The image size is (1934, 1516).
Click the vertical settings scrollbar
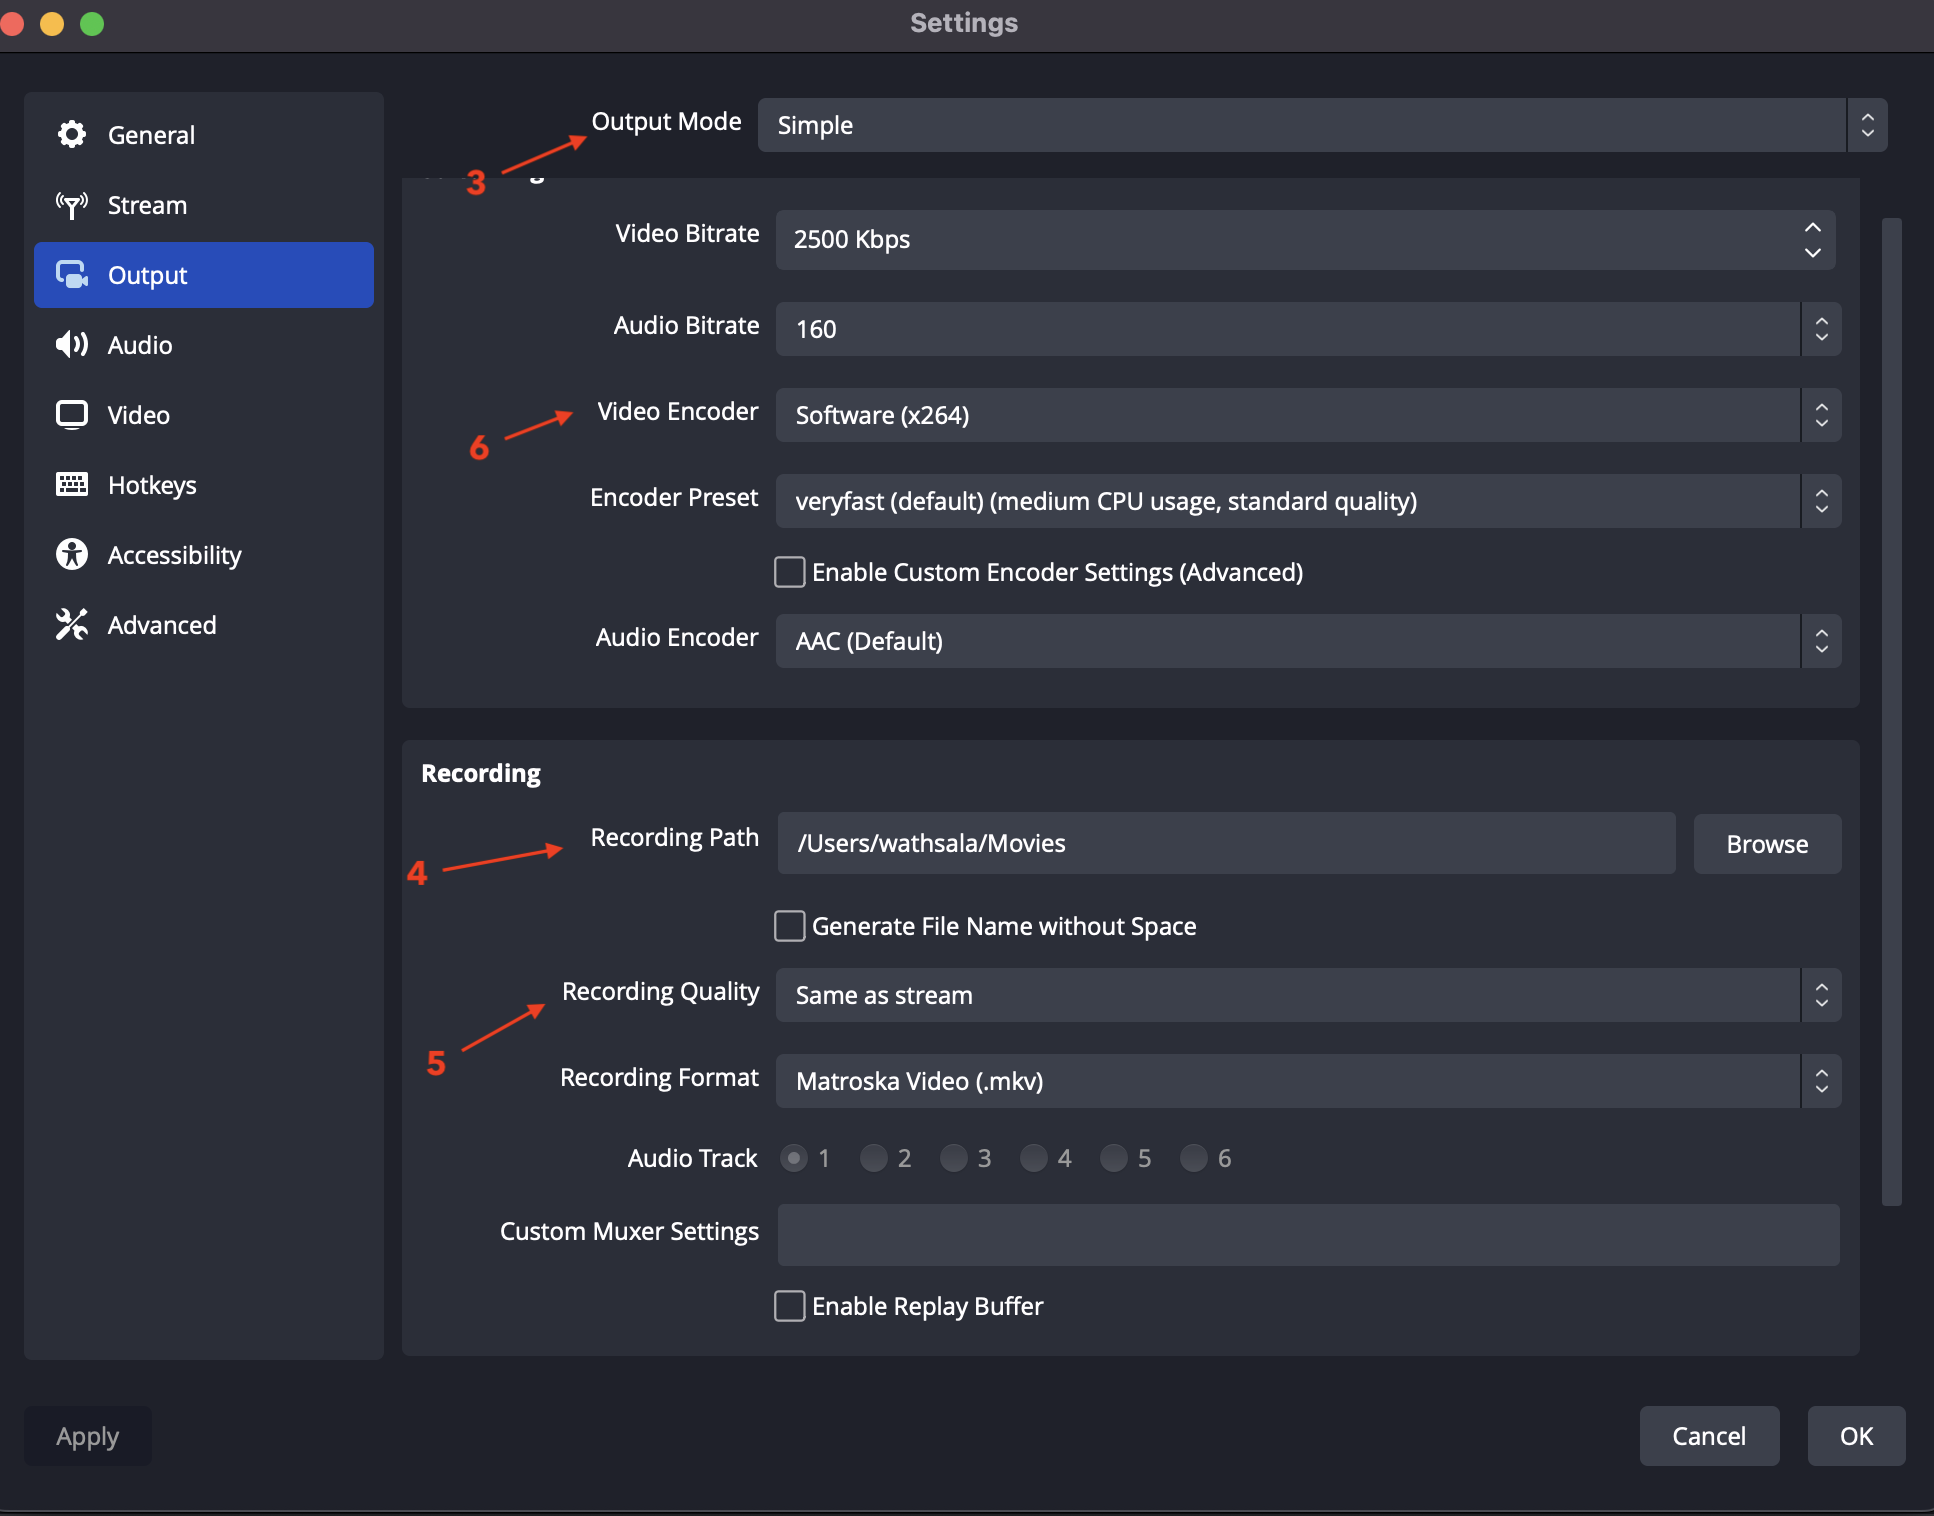[x=1891, y=710]
